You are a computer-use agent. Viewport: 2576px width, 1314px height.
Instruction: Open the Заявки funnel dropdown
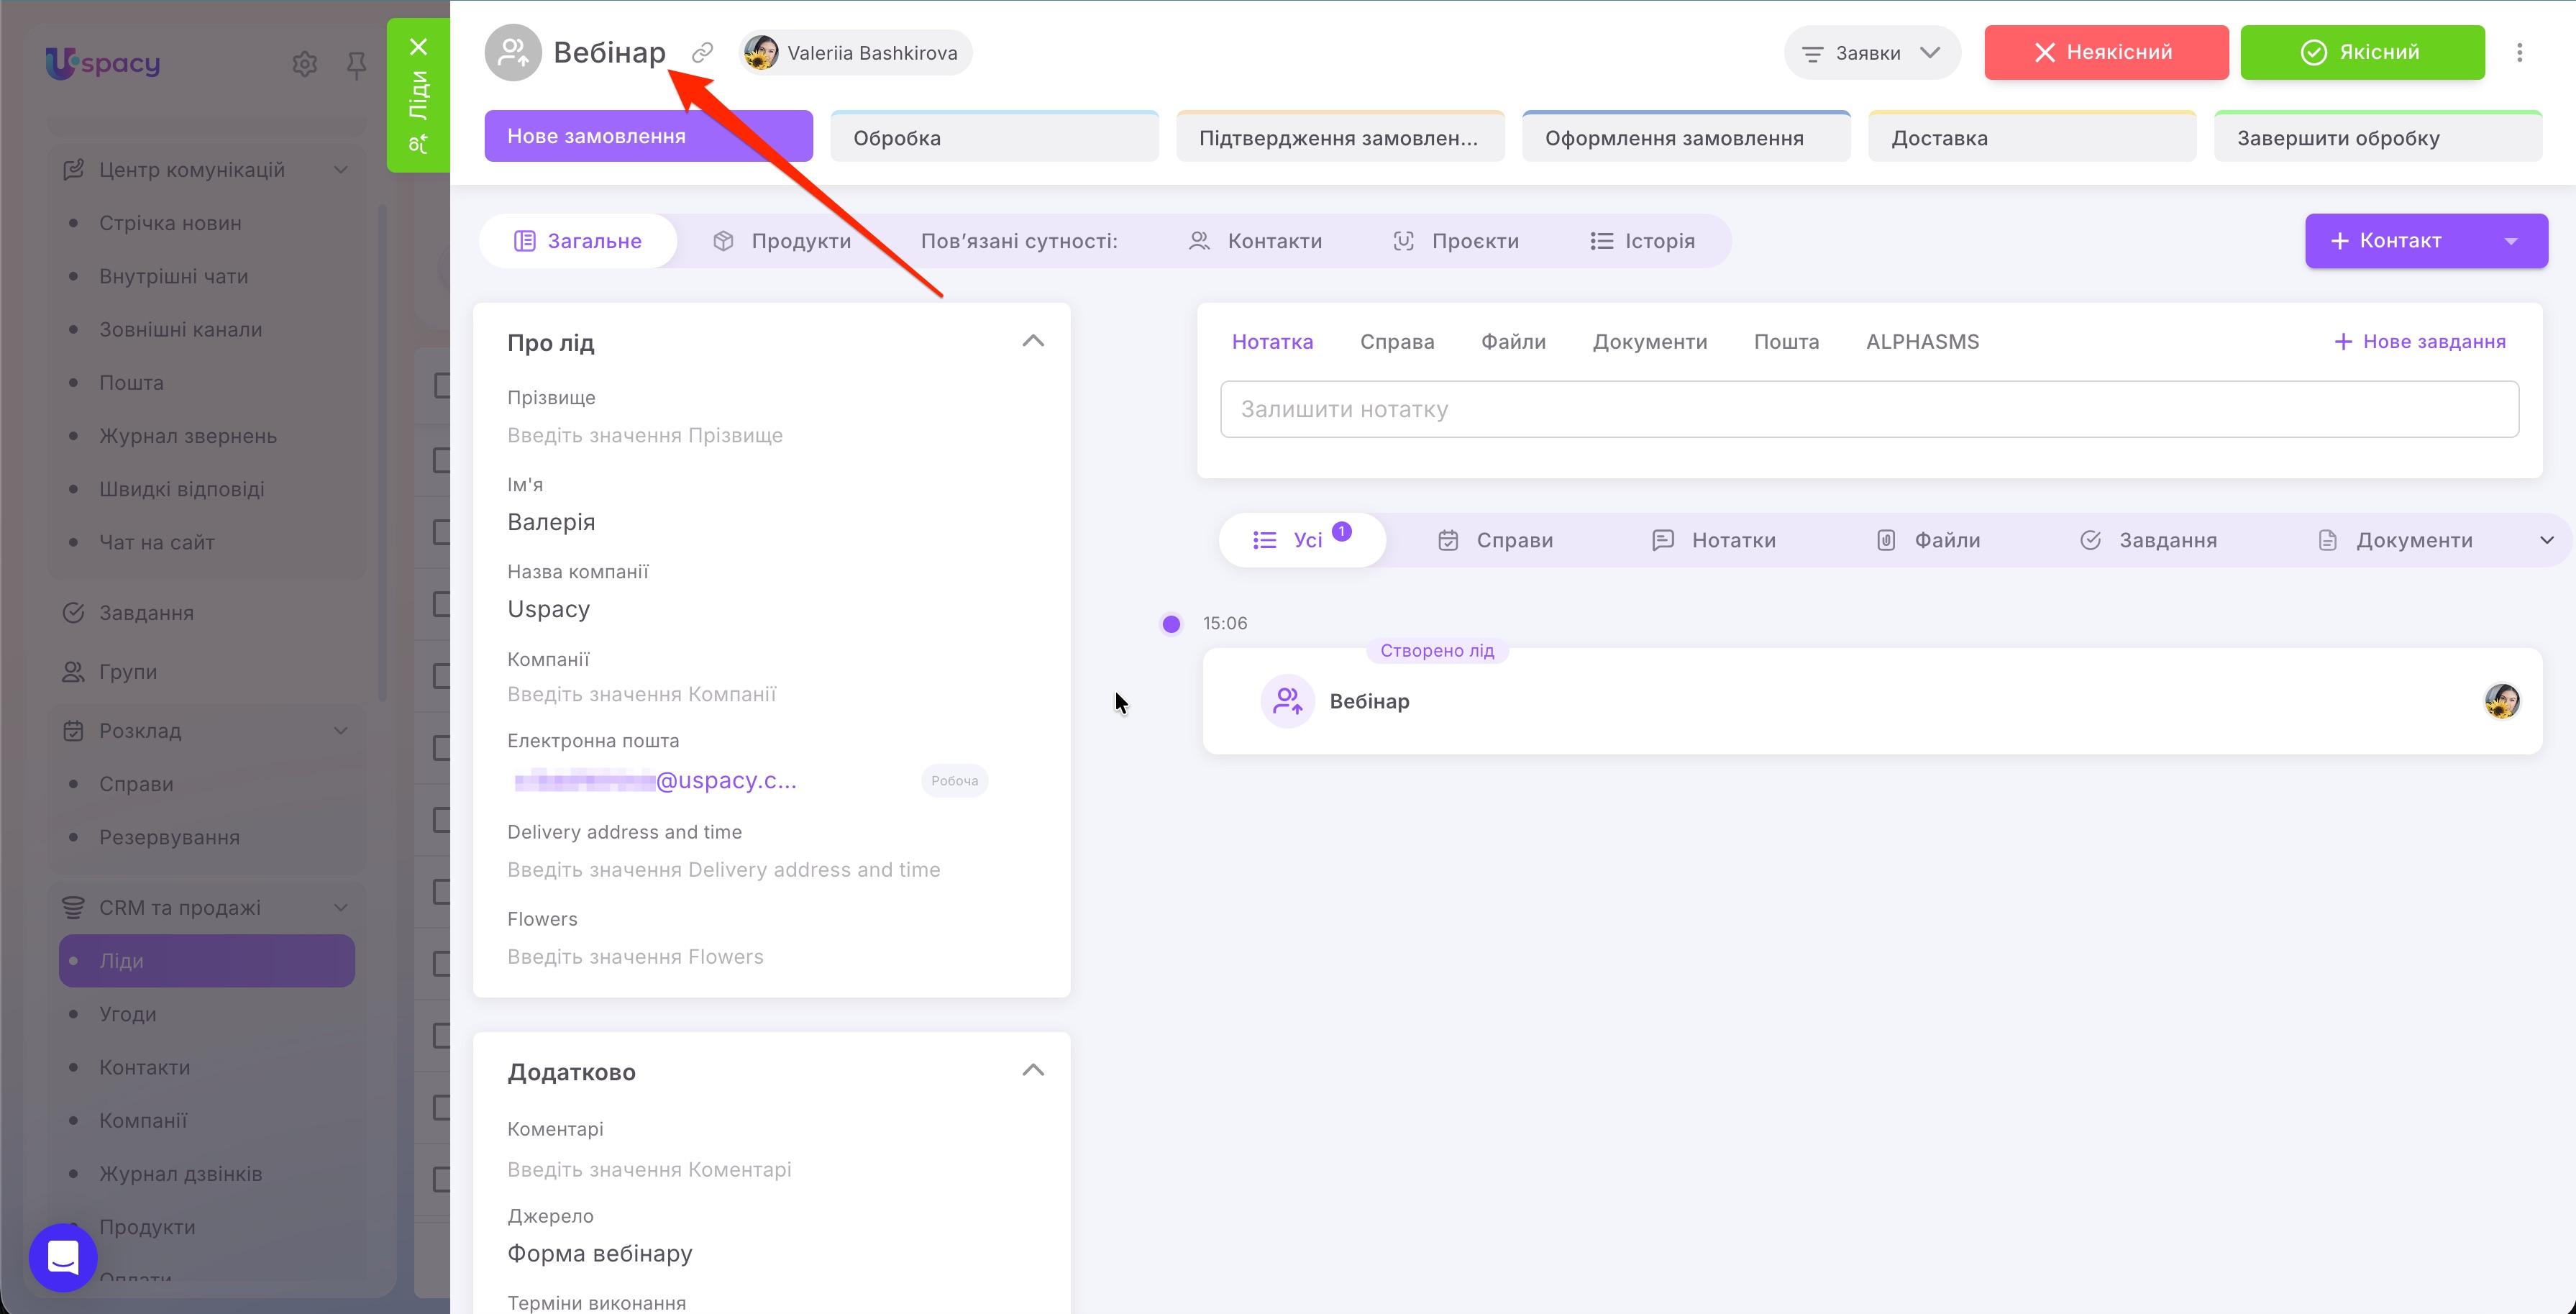1871,52
